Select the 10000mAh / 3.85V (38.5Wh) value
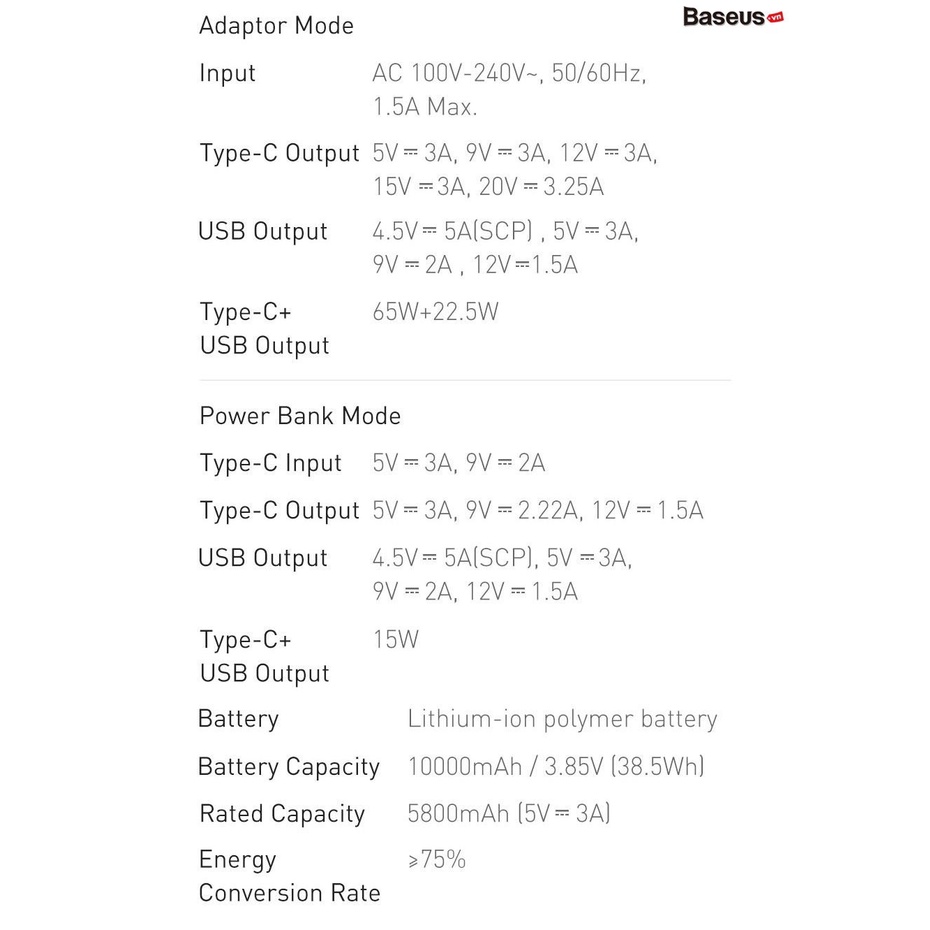Viewport: 930px width, 930px height. coord(556,767)
